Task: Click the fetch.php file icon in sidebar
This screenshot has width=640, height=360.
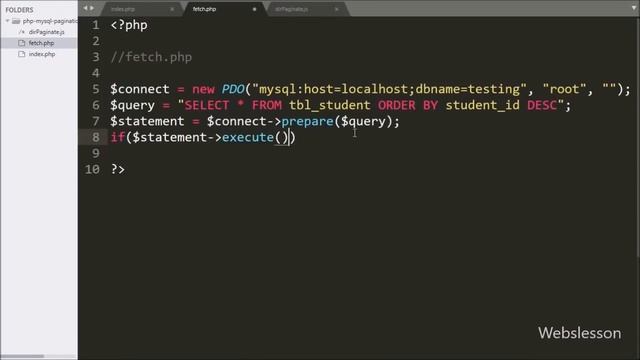Action: pyautogui.click(x=22, y=43)
